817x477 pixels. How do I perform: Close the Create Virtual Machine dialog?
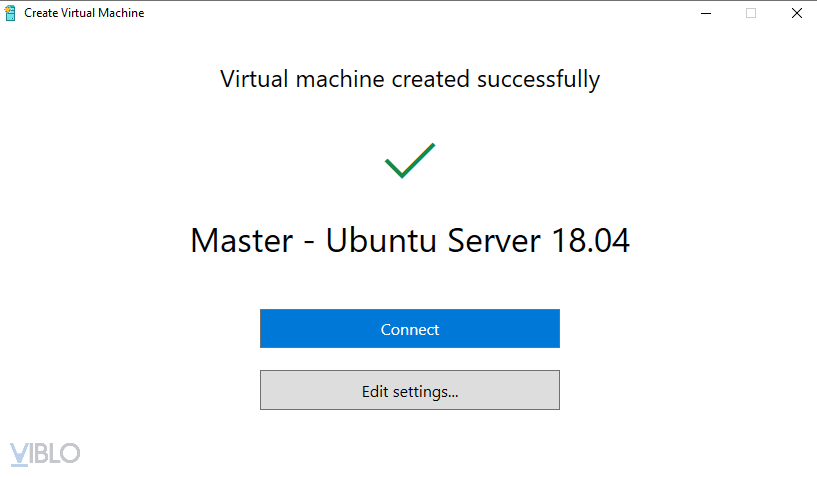click(796, 13)
